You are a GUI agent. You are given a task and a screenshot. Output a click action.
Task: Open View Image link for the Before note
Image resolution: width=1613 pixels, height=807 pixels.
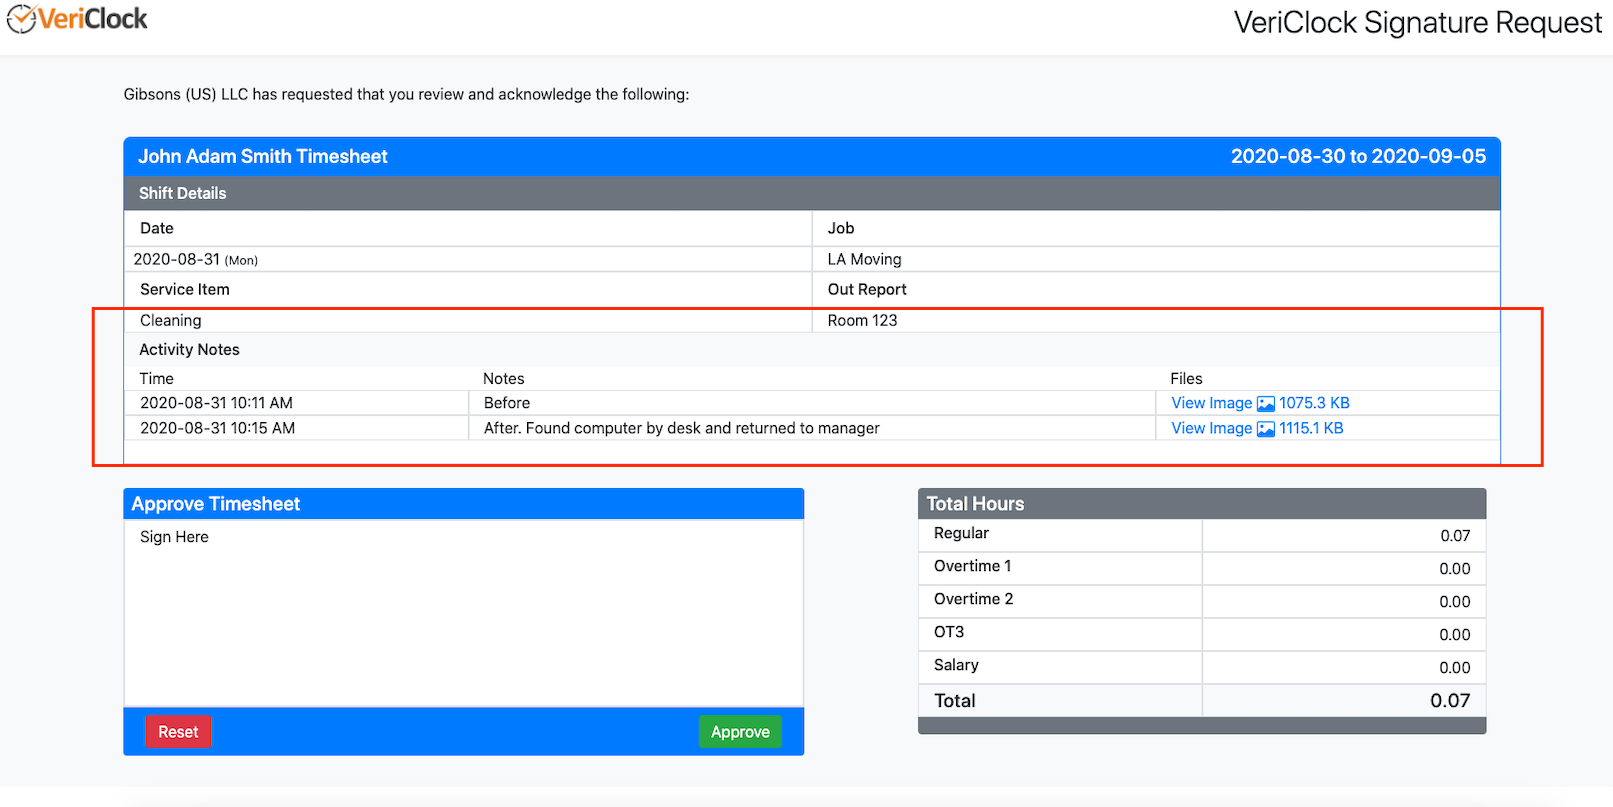(1211, 403)
